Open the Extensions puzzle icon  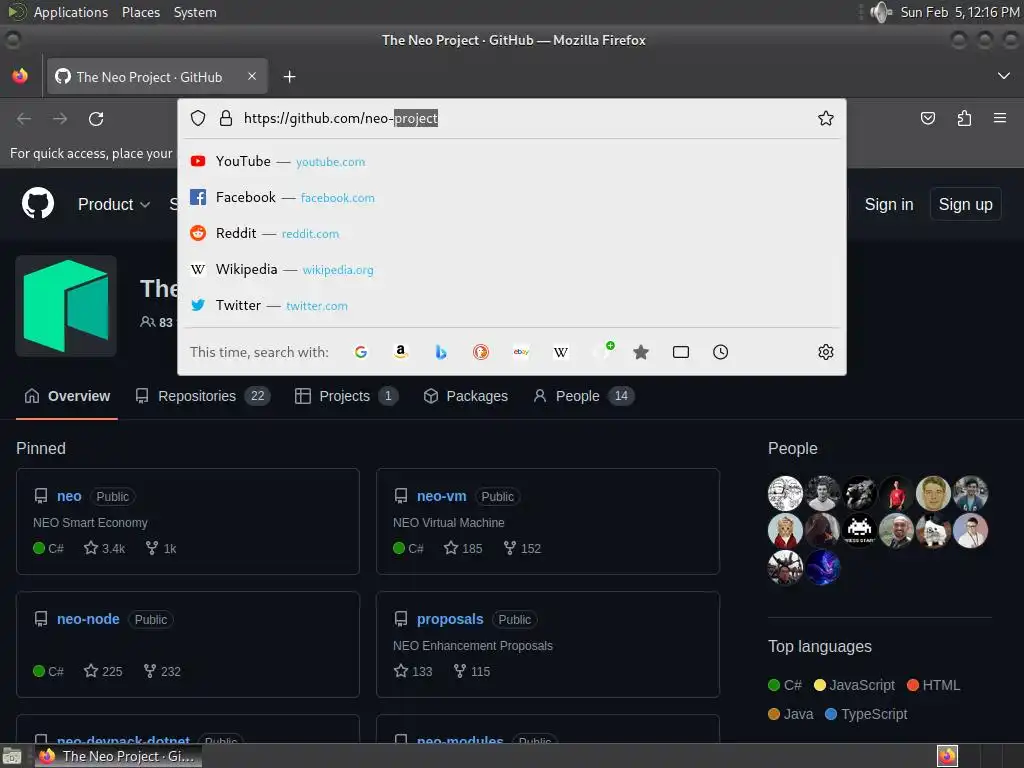point(964,118)
